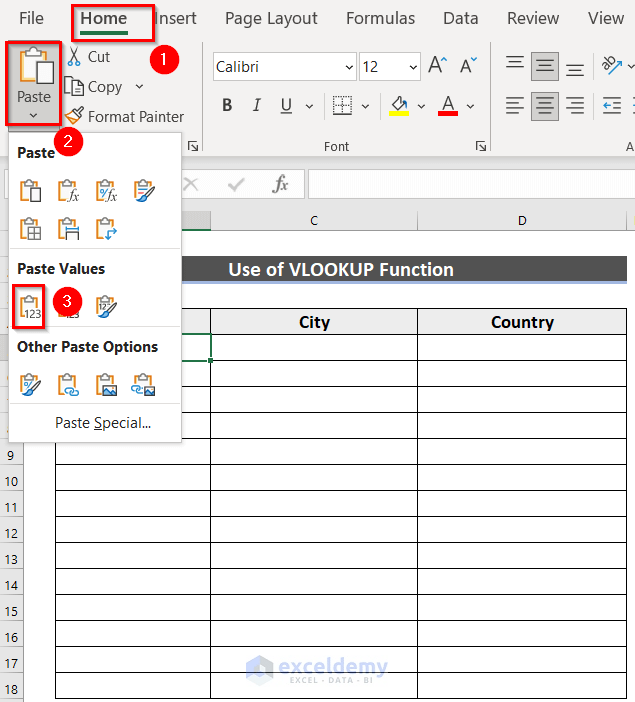Align text left
Image resolution: width=635 pixels, height=702 pixels.
click(x=515, y=106)
